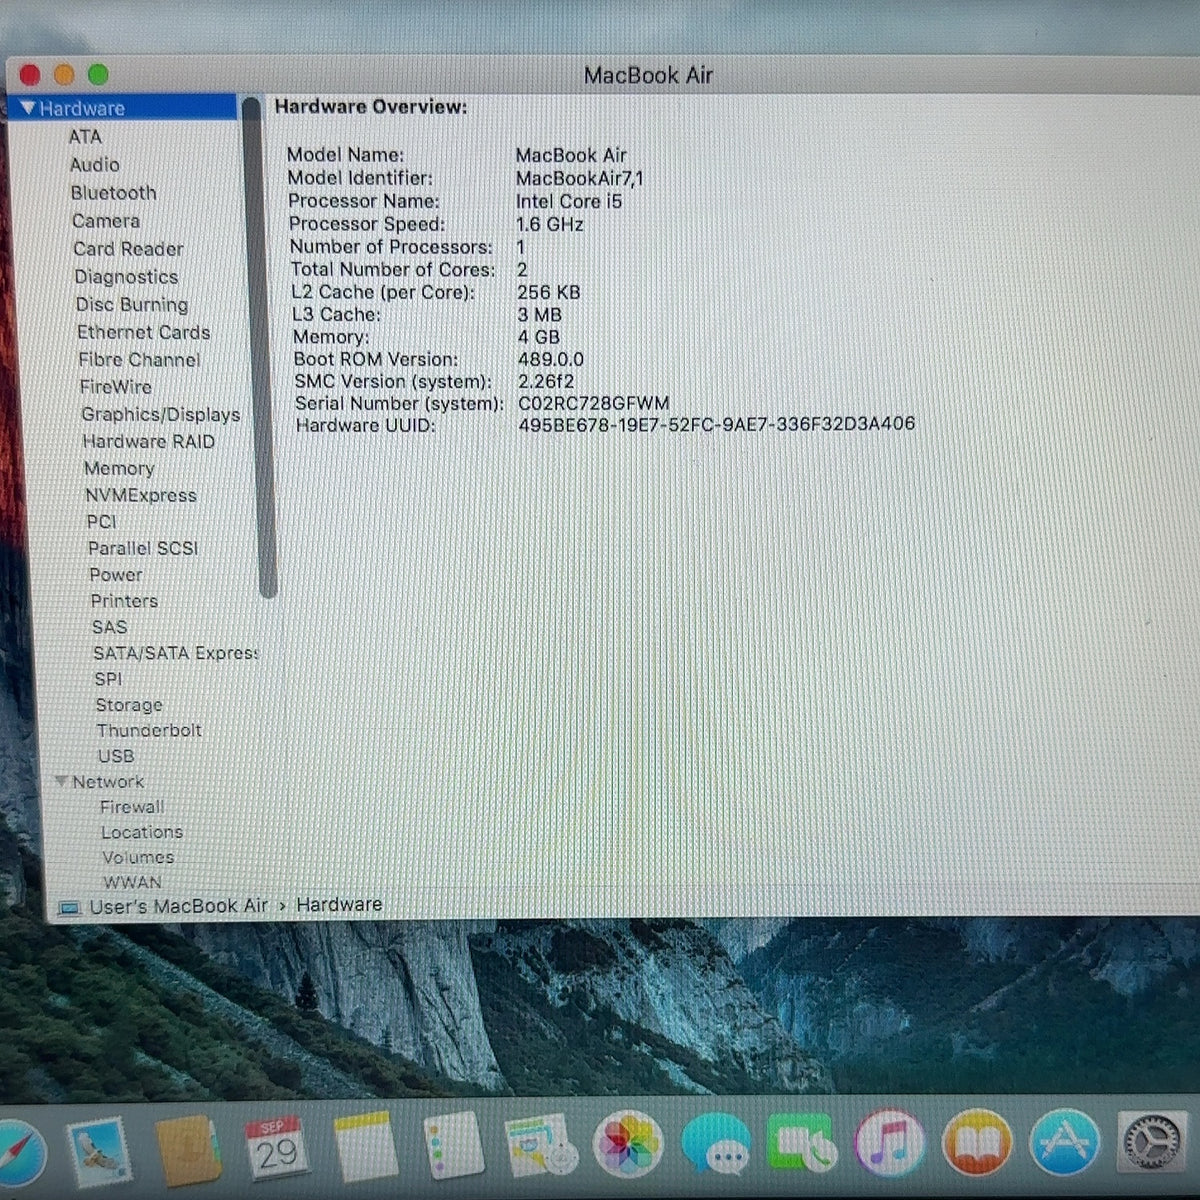Click the Hardware Overview heading

pos(371,106)
